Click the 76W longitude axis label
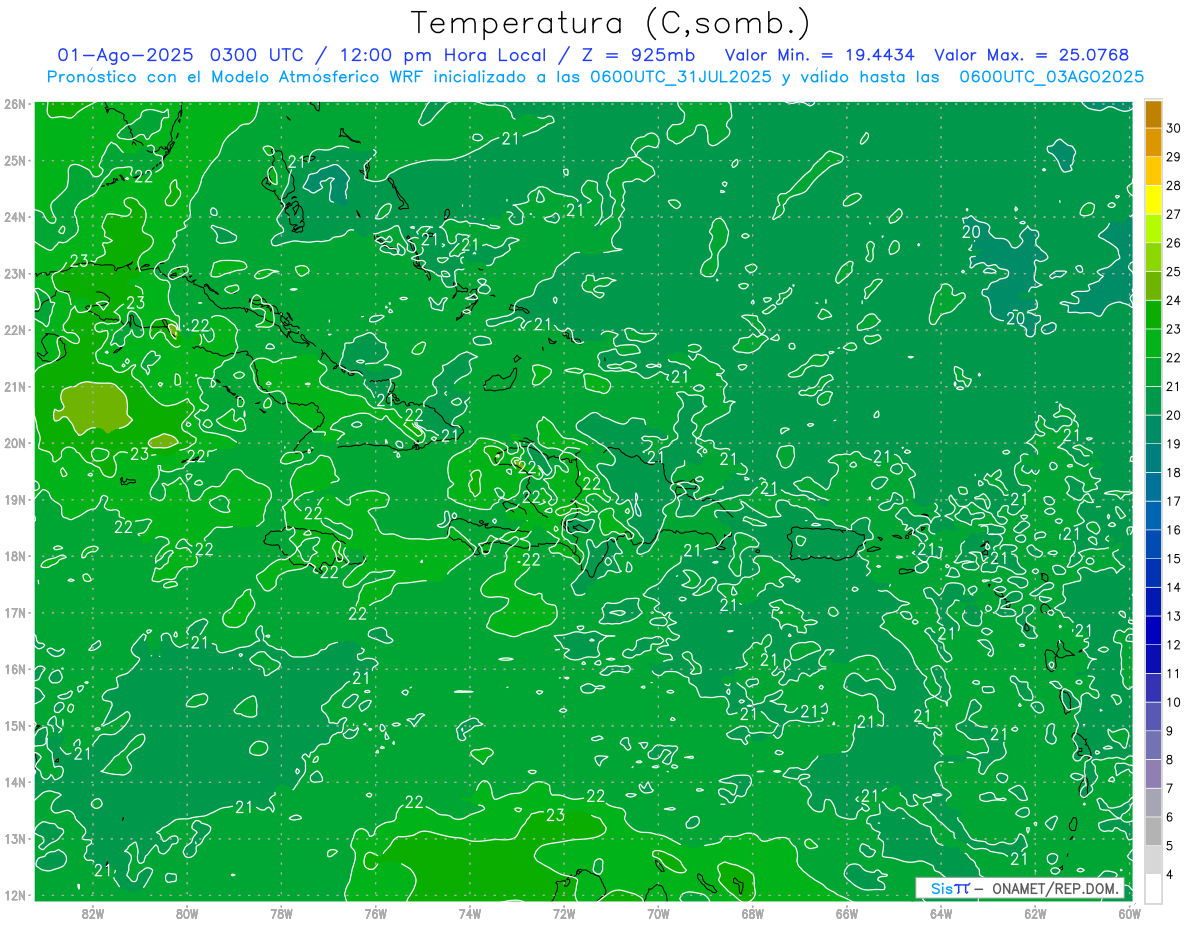This screenshot has width=1200, height=927. click(x=375, y=913)
